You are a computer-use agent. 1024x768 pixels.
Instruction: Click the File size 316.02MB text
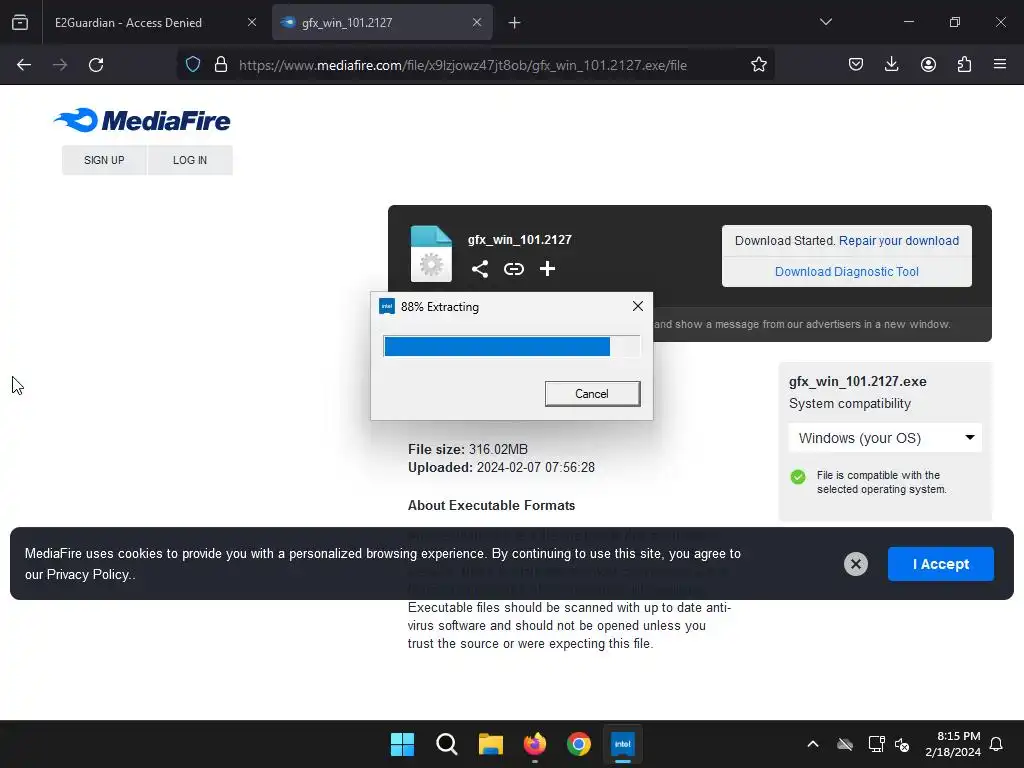(468, 449)
